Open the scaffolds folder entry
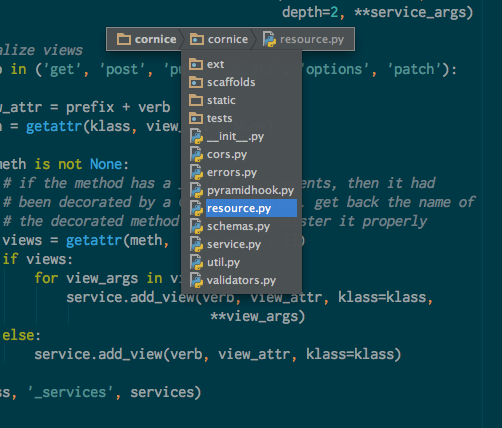Screen dimensions: 502x428 pos(241,82)
